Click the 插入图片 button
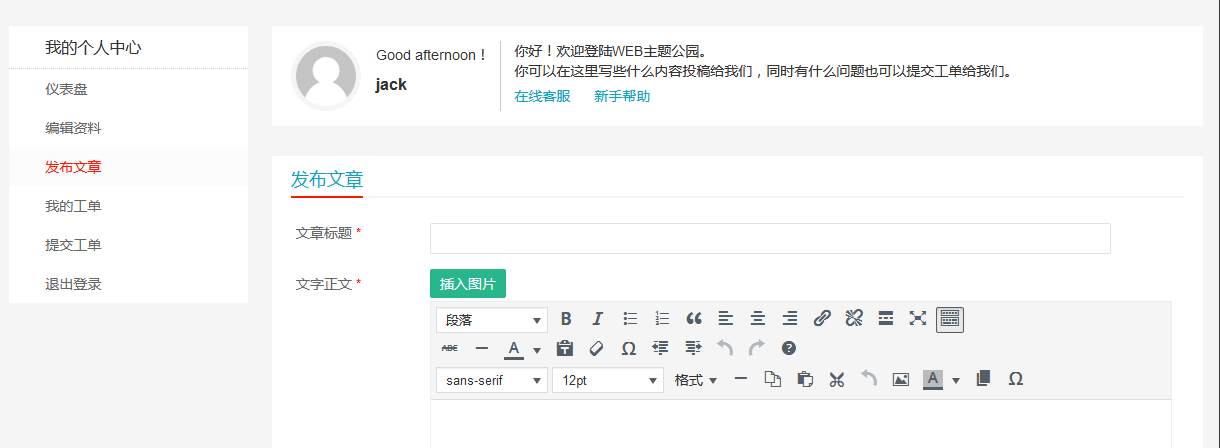1220x448 pixels. pos(468,284)
